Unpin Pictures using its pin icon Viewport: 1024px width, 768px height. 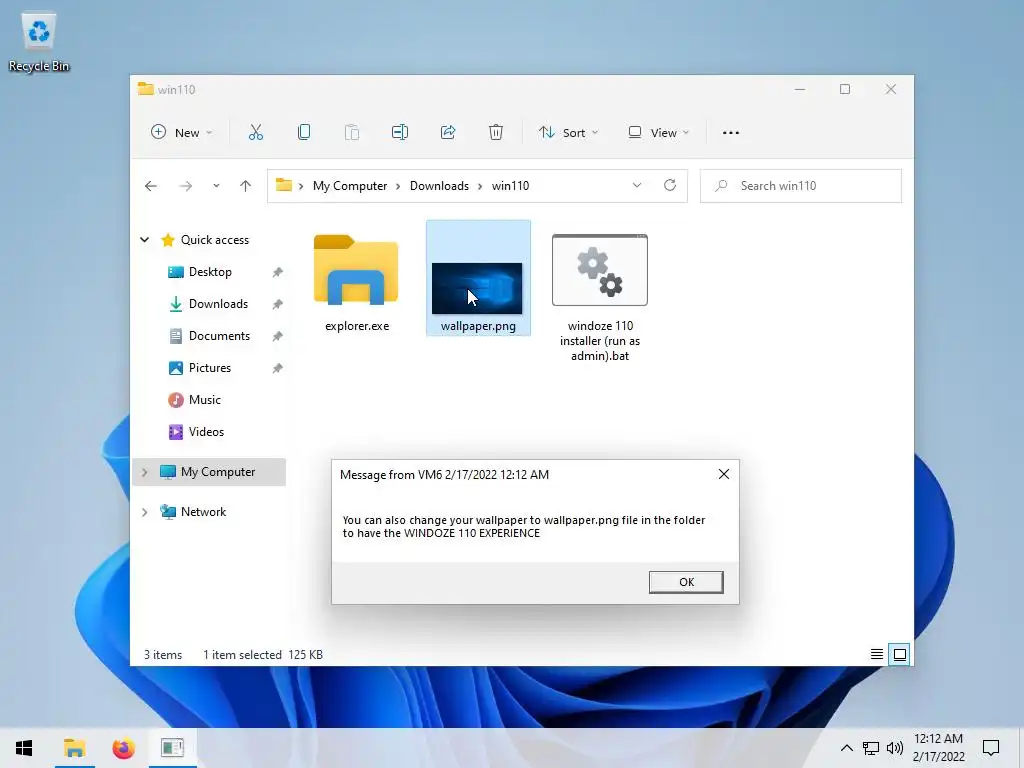coord(278,368)
